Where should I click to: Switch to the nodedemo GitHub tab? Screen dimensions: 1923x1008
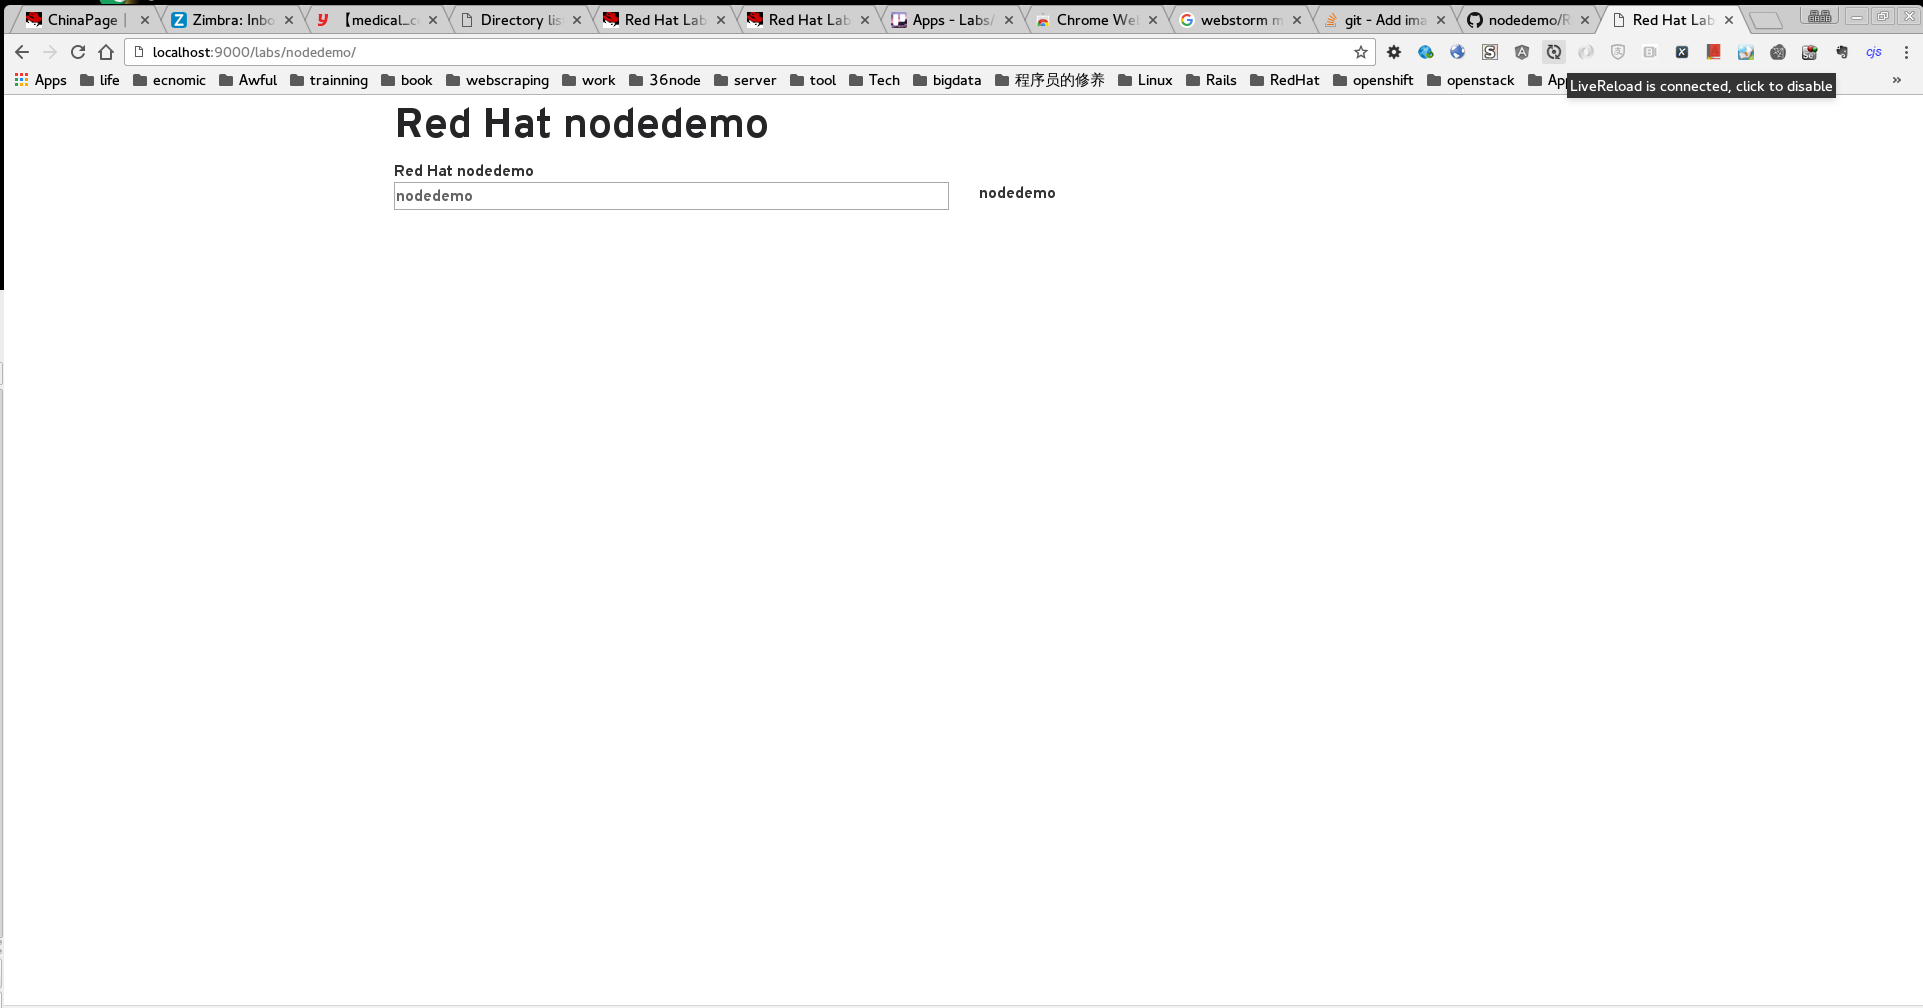(x=1528, y=20)
